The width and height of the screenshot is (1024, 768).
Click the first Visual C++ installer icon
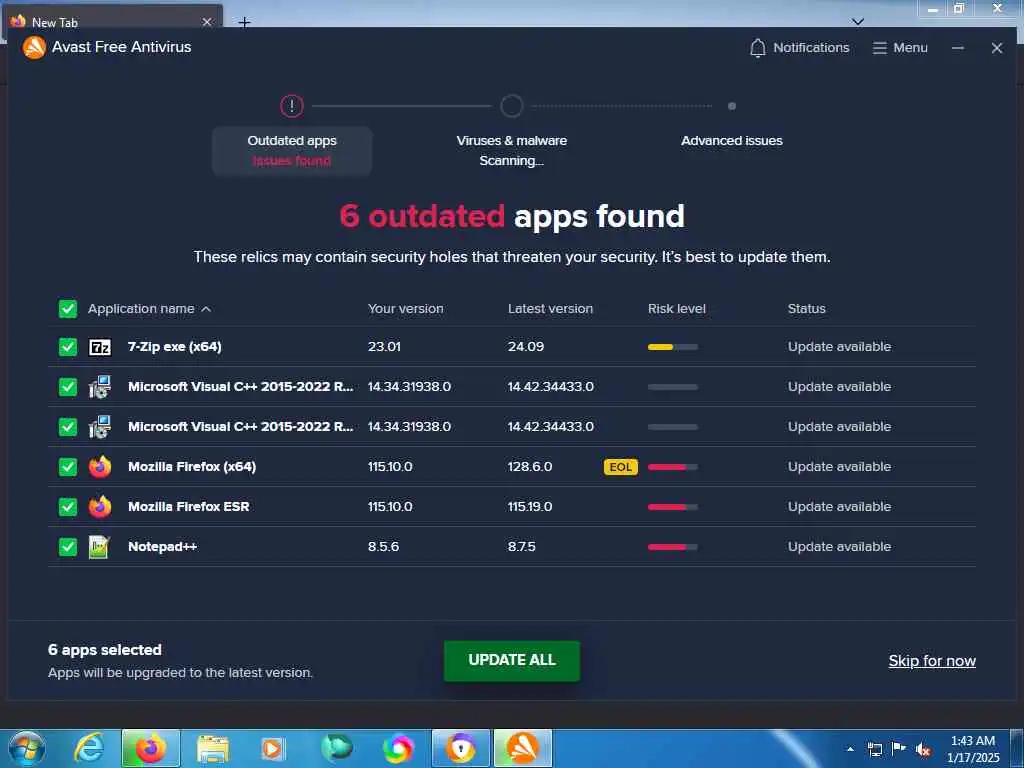pos(100,387)
